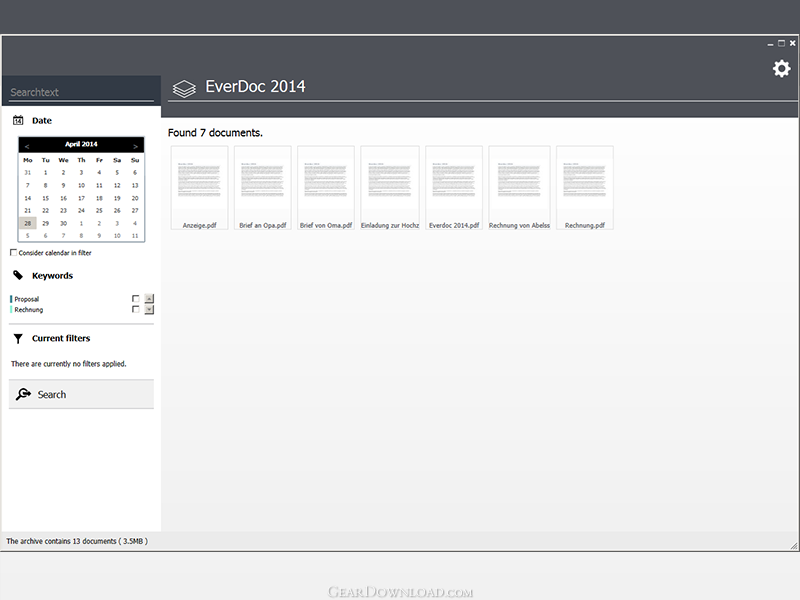Open the Anzeige.pdf document thumbnail
This screenshot has width=800, height=600.
click(x=199, y=188)
